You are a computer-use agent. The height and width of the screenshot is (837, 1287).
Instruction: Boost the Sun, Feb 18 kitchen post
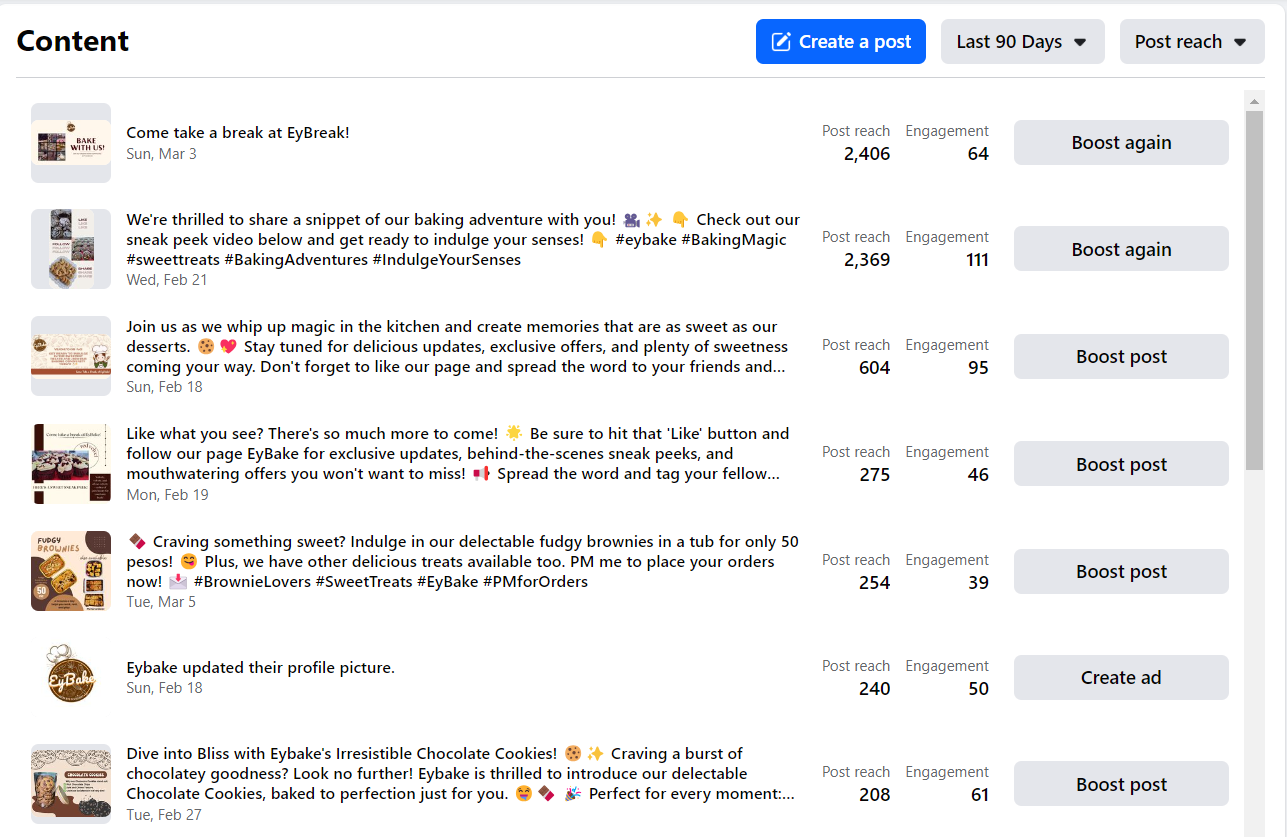[1121, 357]
